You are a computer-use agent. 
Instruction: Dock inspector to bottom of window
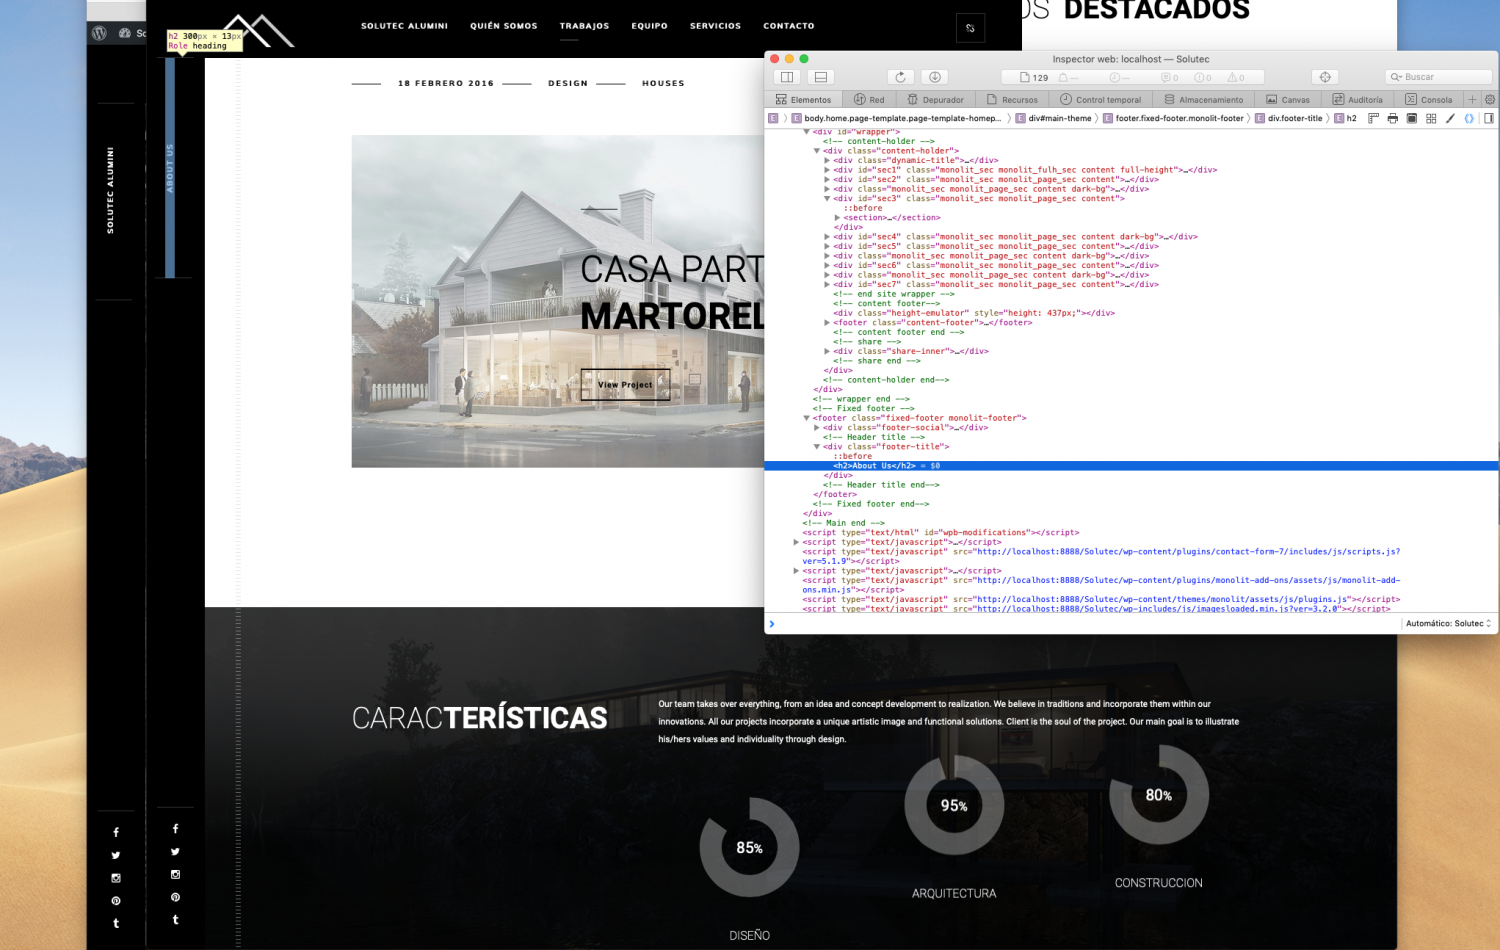coord(821,77)
